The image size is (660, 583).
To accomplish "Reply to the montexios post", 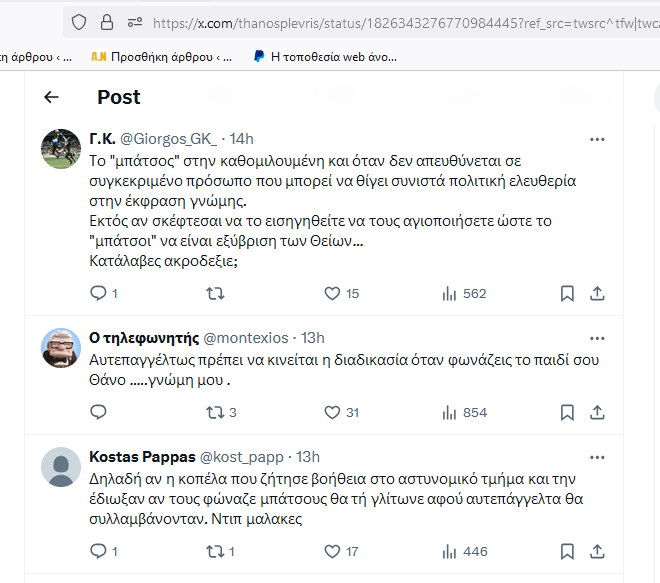I will point(98,412).
